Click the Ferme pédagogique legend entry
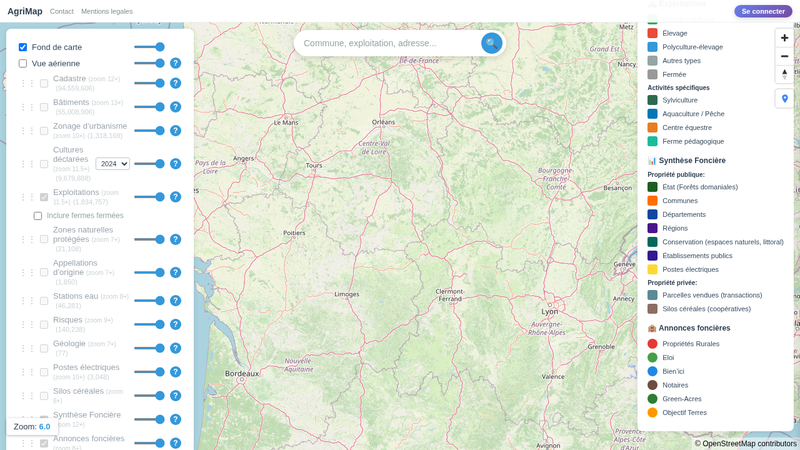 pyautogui.click(x=686, y=141)
